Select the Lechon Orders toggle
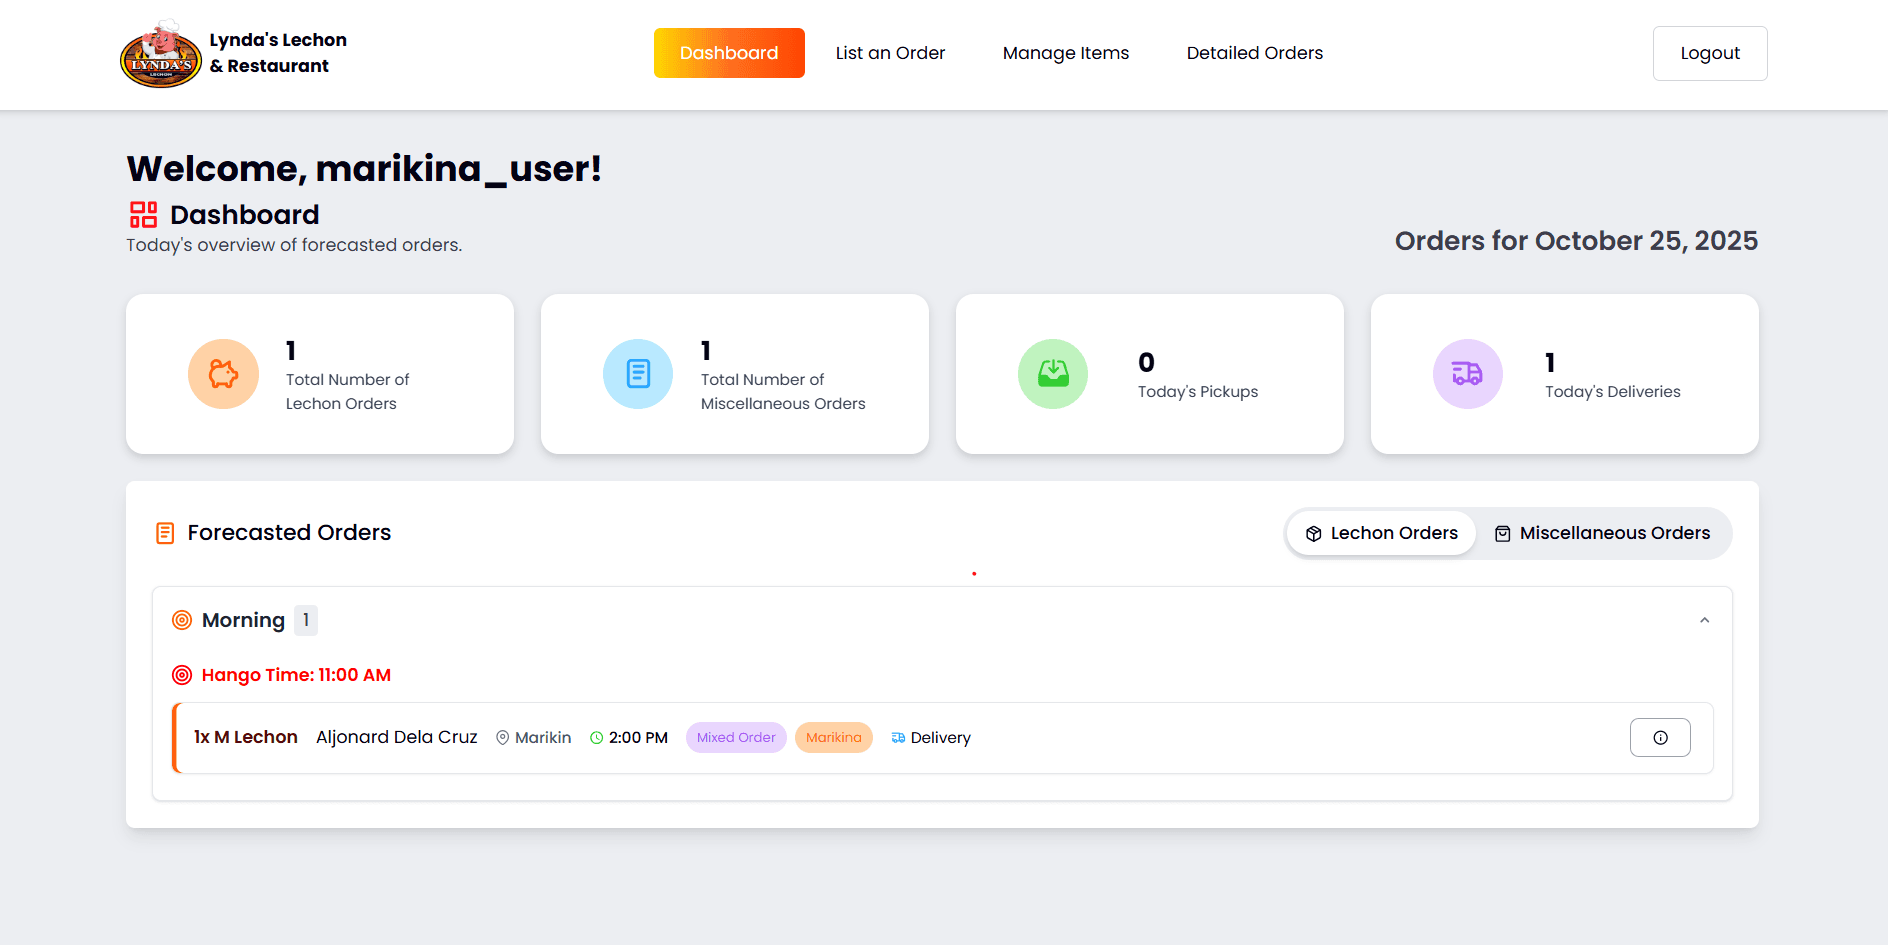This screenshot has height=945, width=1888. click(1381, 533)
